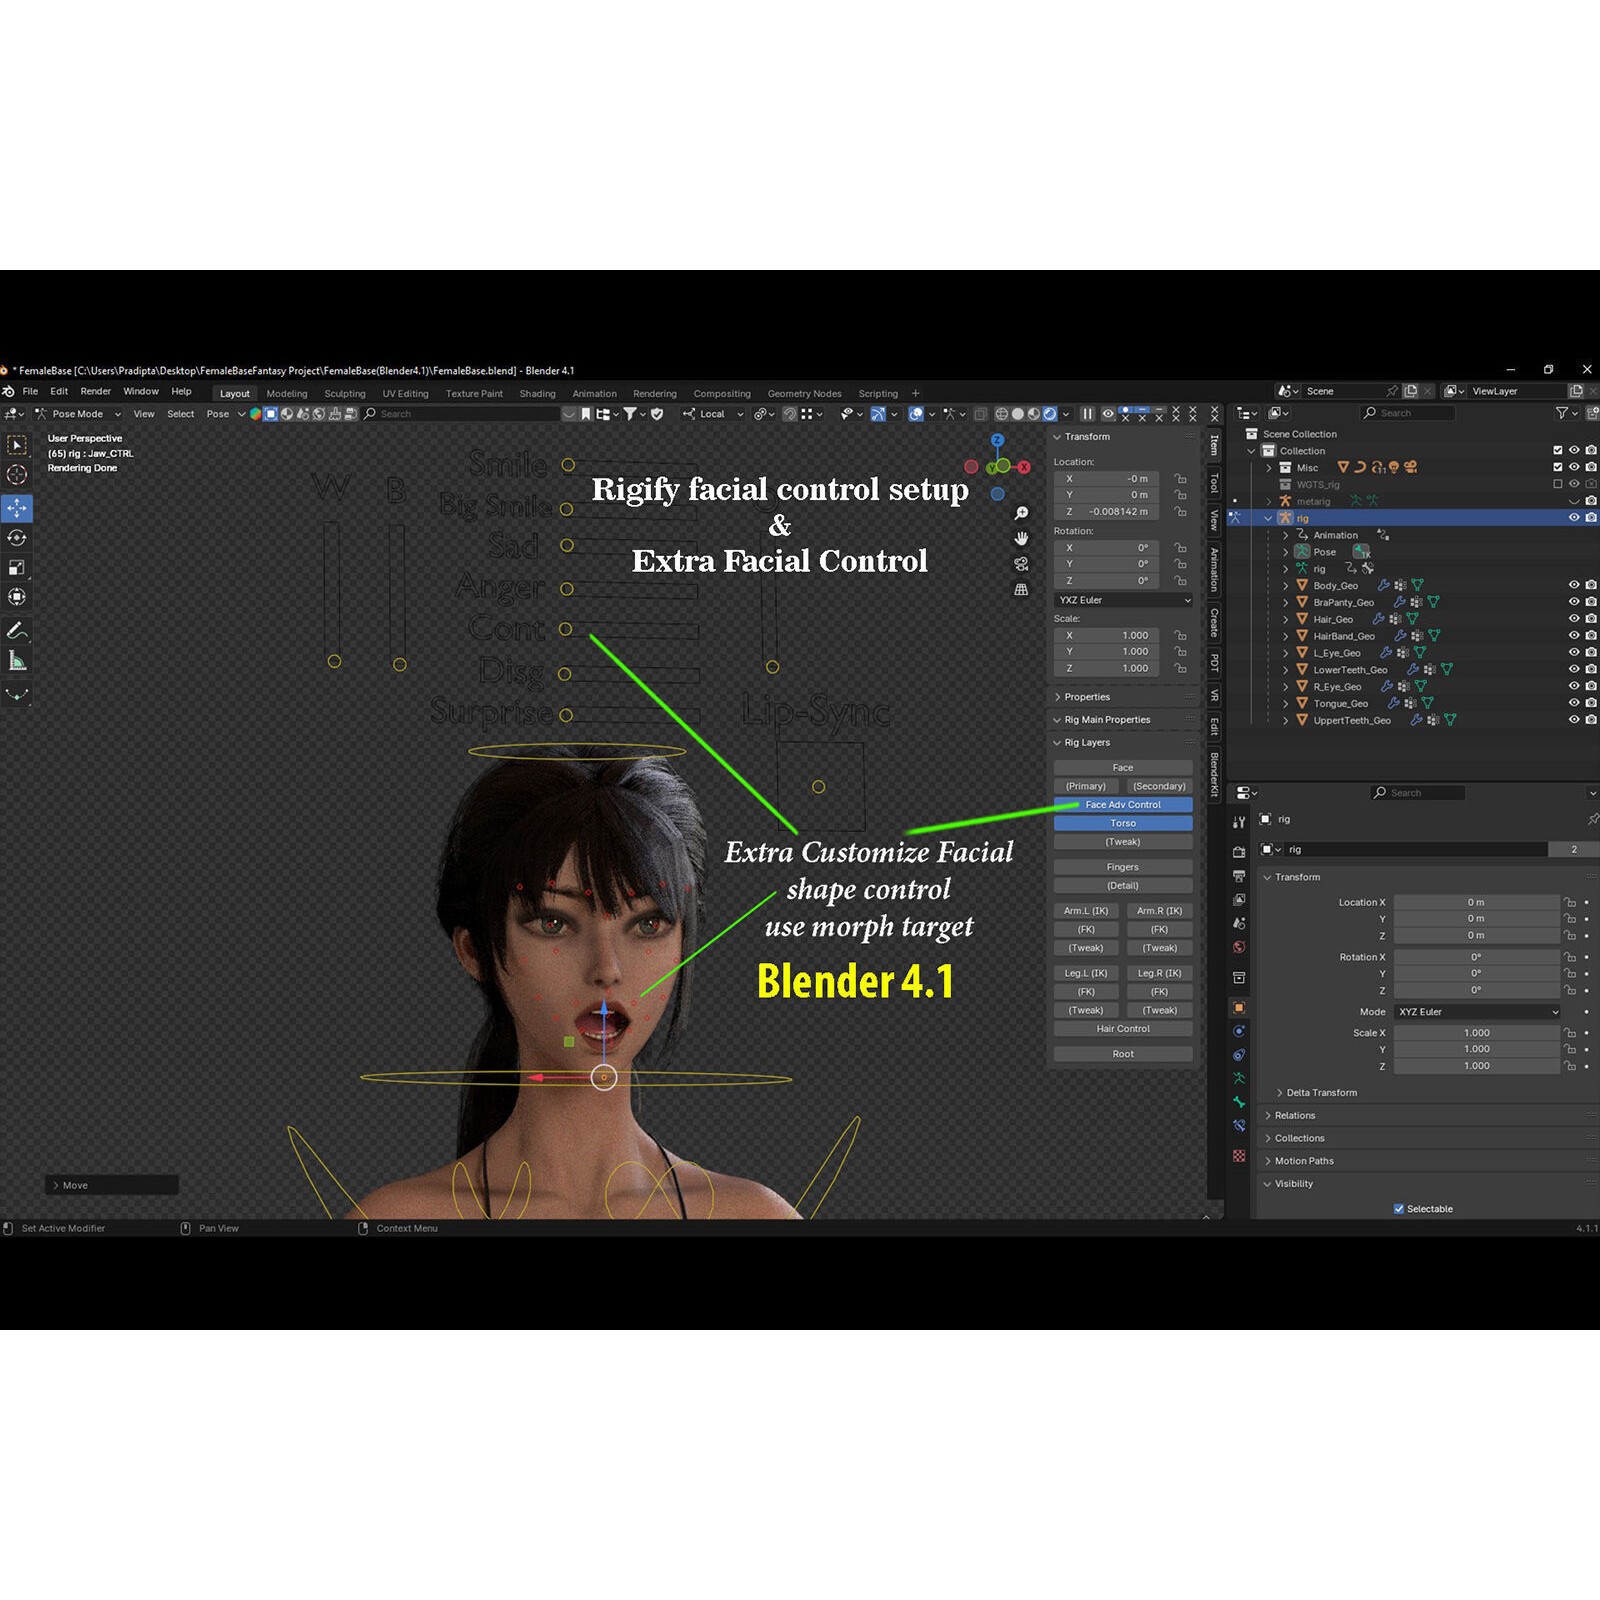
Task: Open the Render menu
Action: pos(96,391)
